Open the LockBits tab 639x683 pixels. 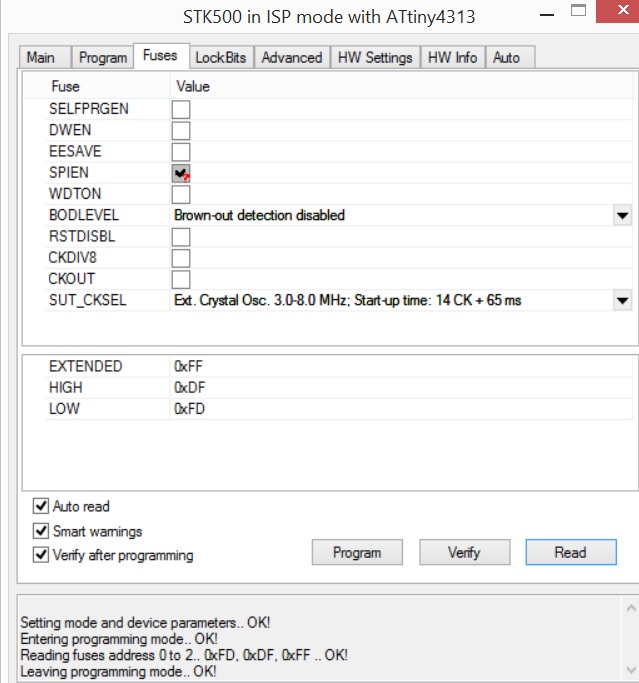tap(221, 57)
